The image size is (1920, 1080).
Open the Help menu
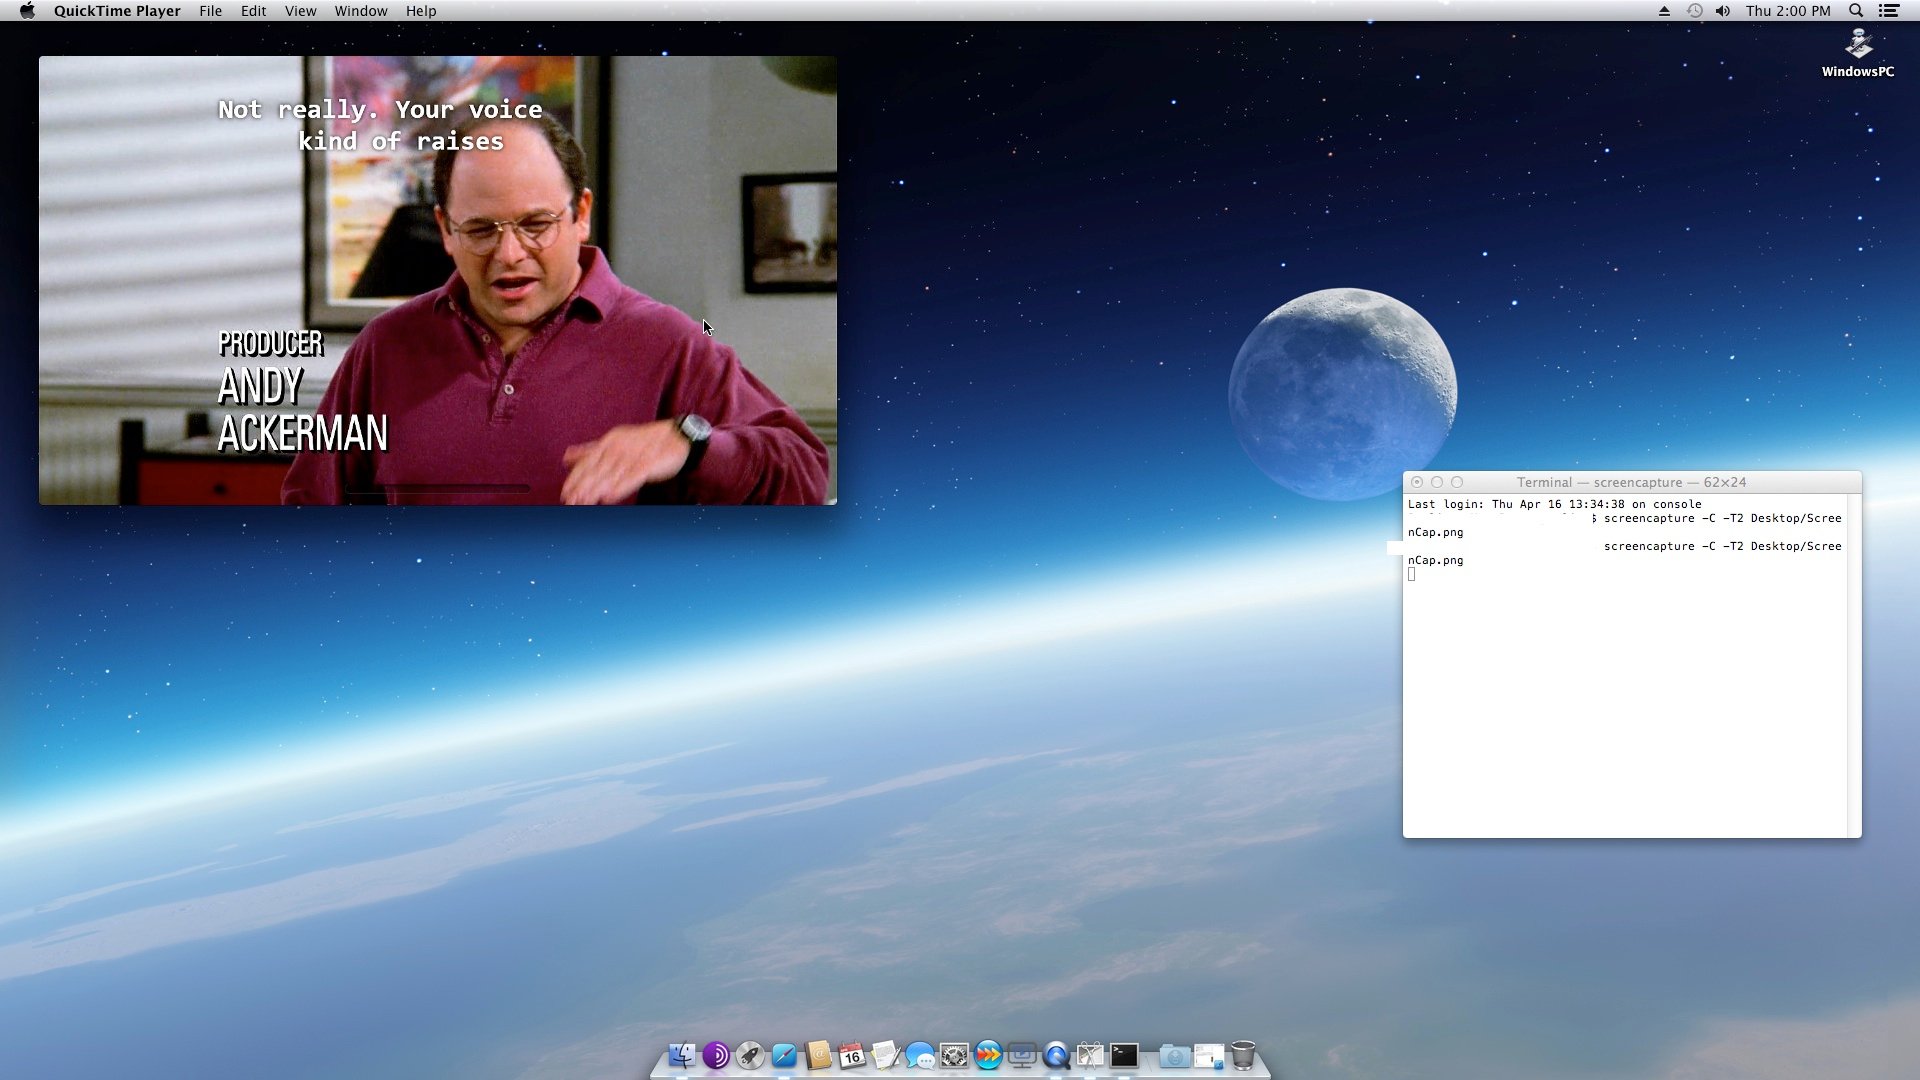[x=421, y=11]
